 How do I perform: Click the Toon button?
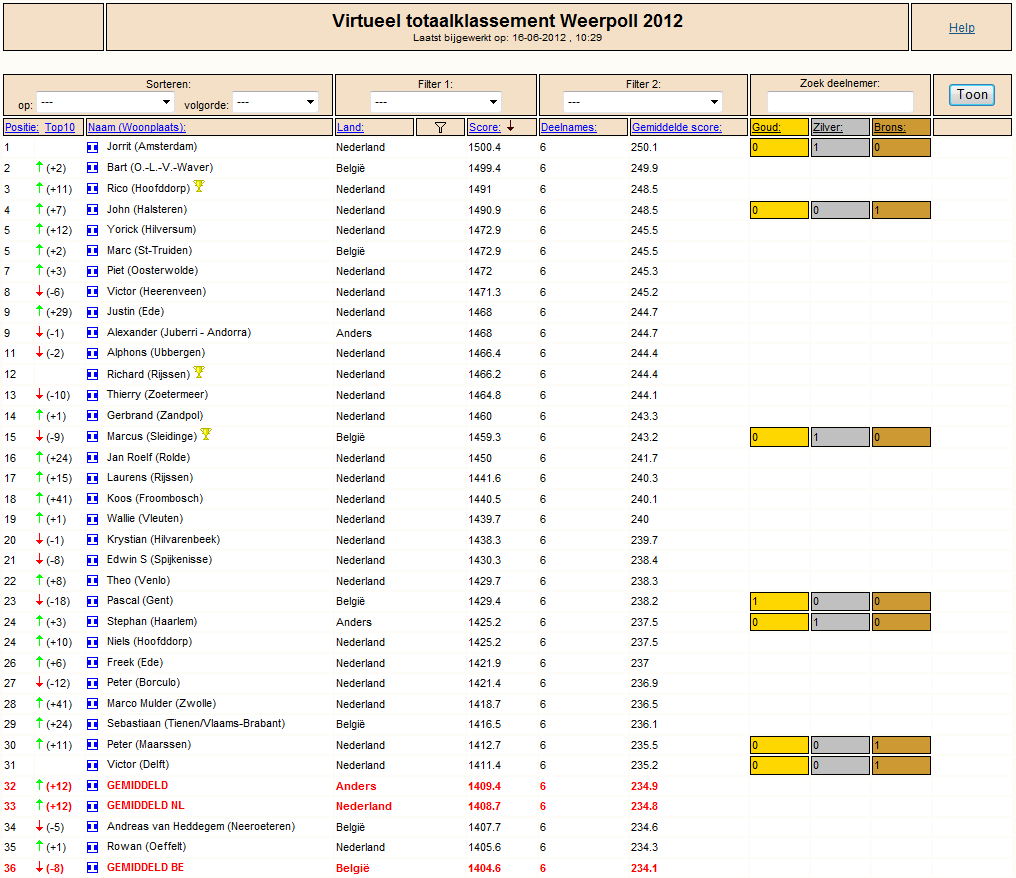(972, 95)
